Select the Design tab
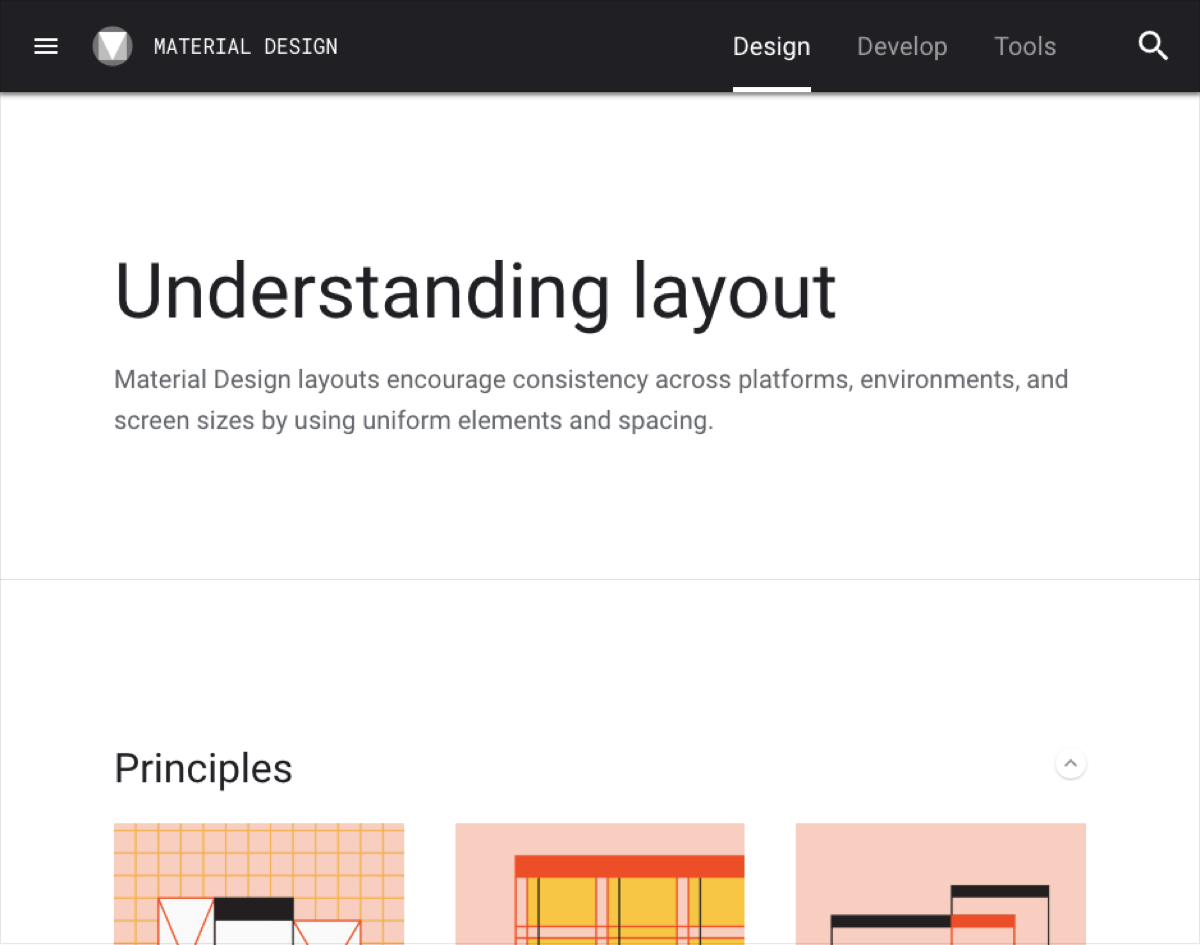Image resolution: width=1200 pixels, height=945 pixels. point(772,46)
